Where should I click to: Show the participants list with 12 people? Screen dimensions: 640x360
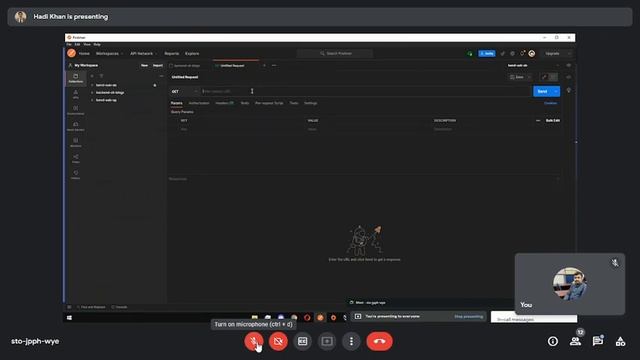click(x=576, y=341)
